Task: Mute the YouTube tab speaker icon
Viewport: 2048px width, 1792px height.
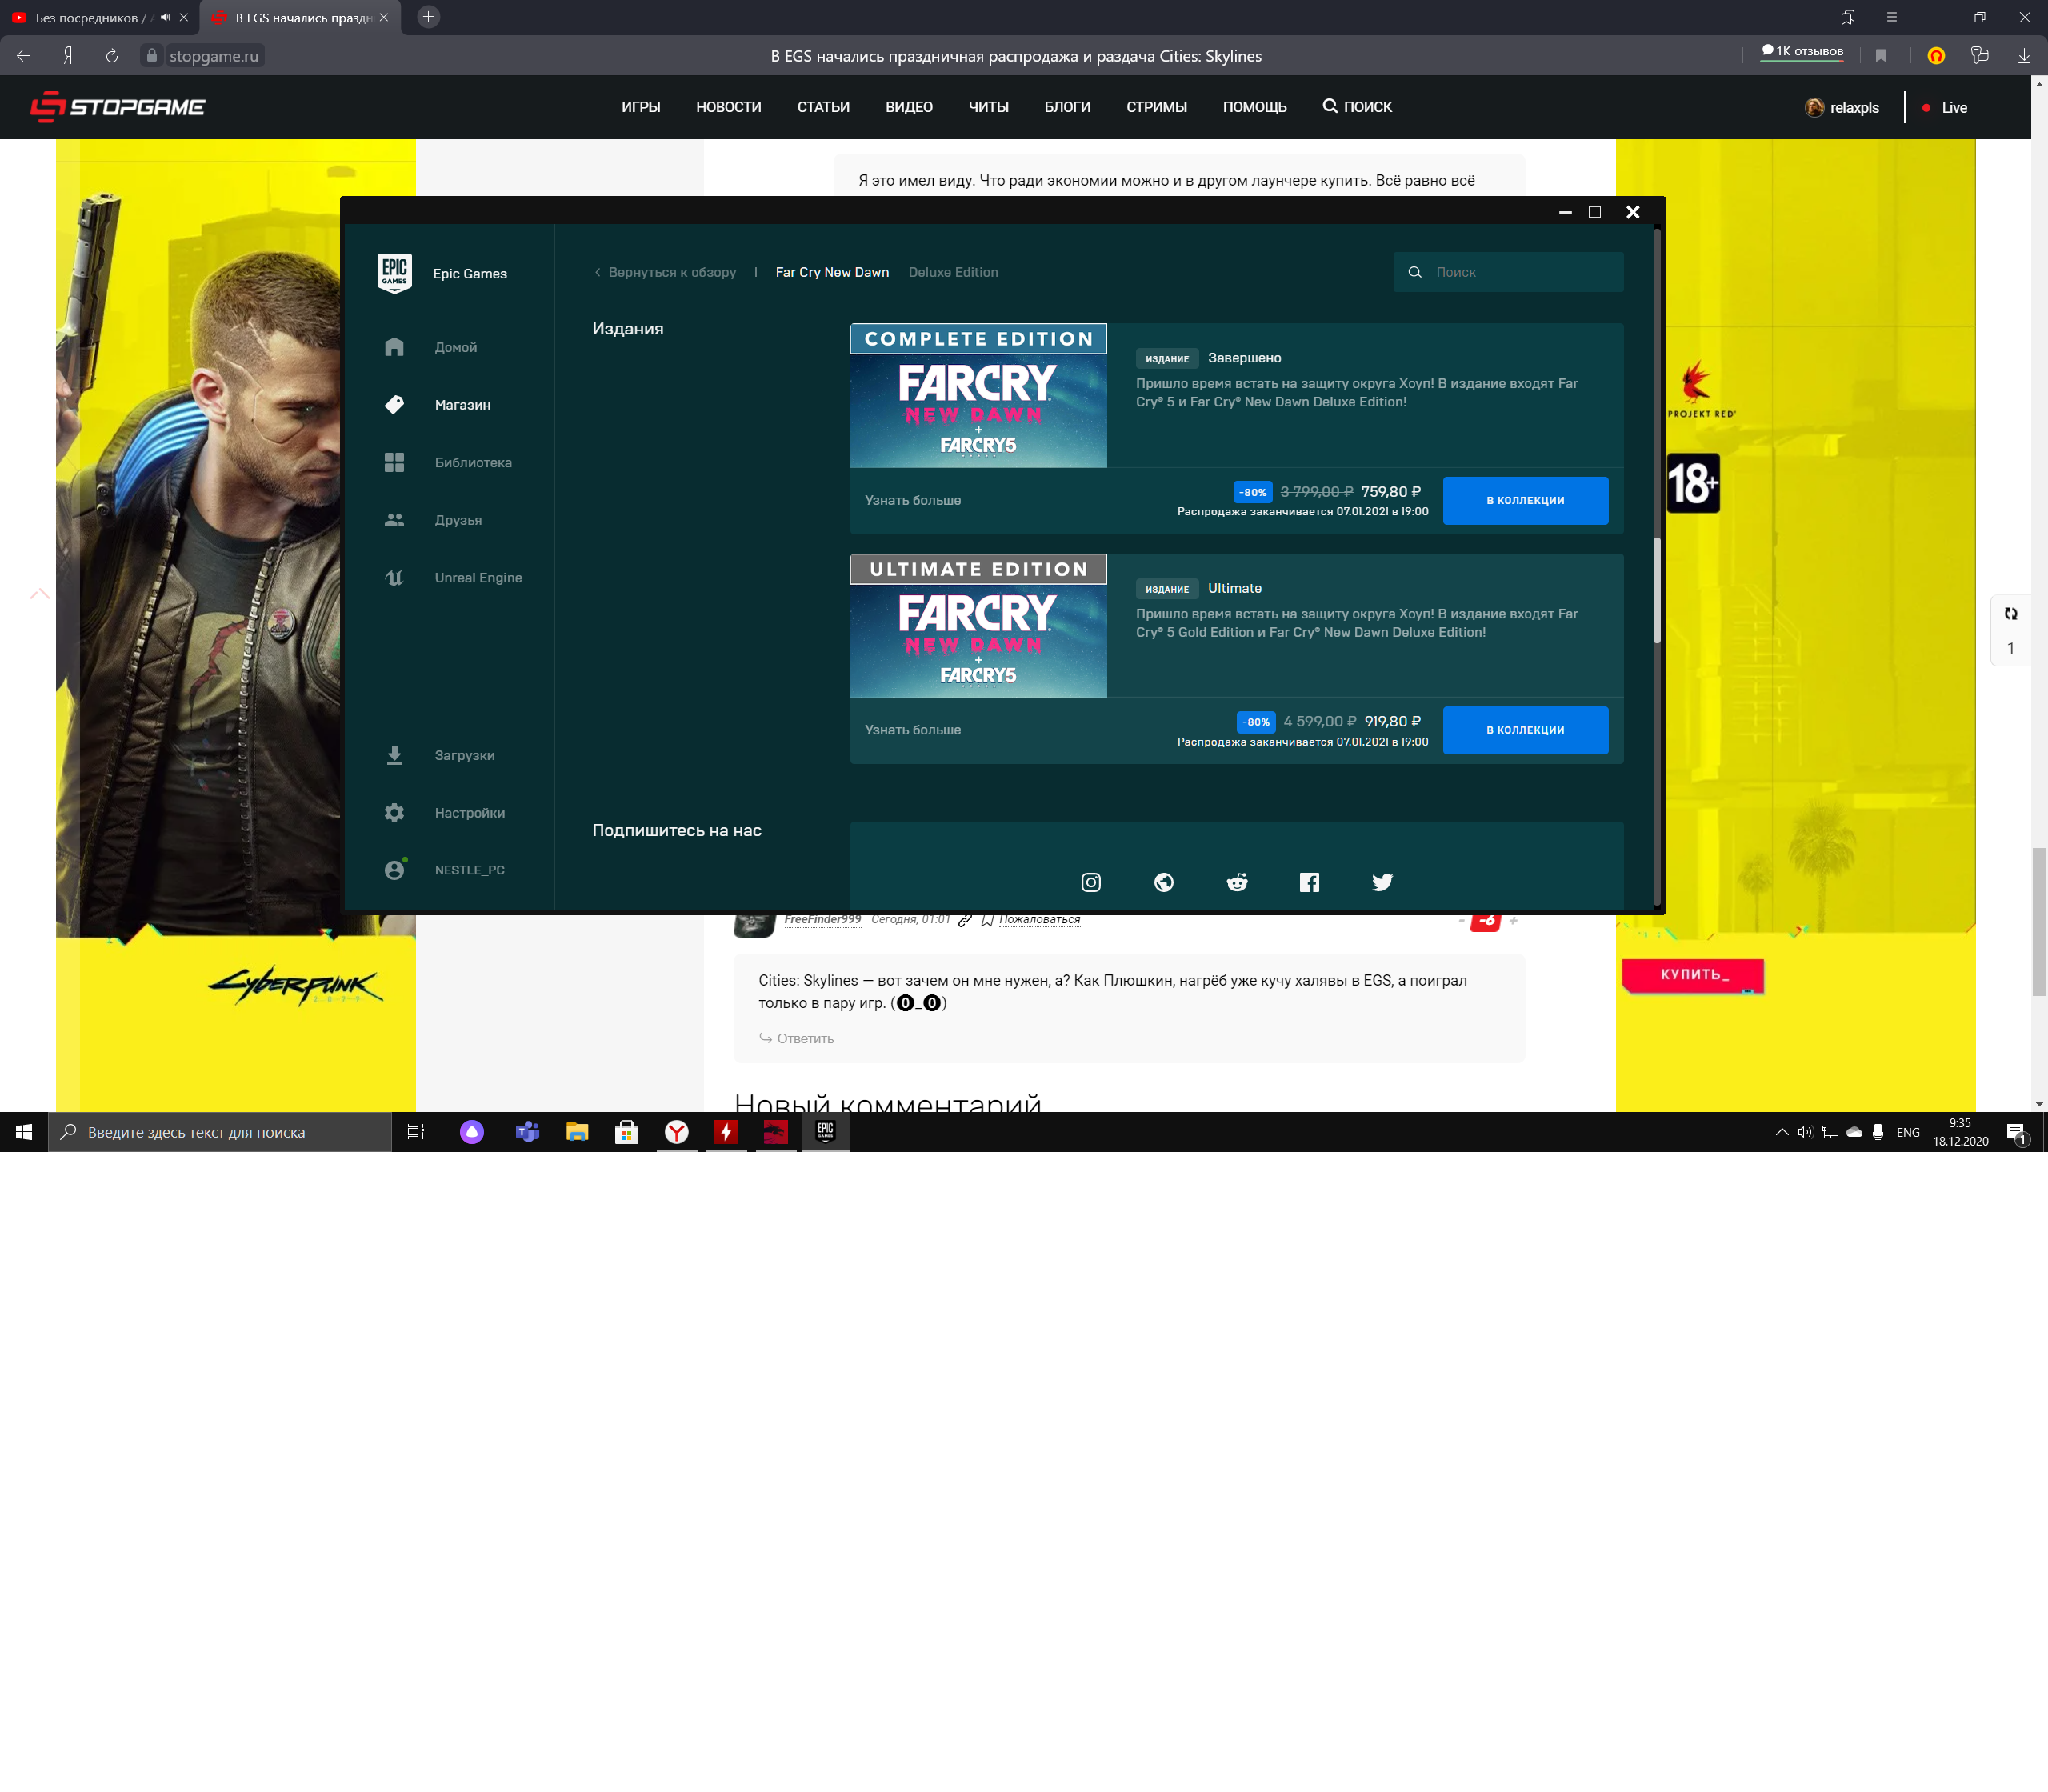Action: [165, 17]
